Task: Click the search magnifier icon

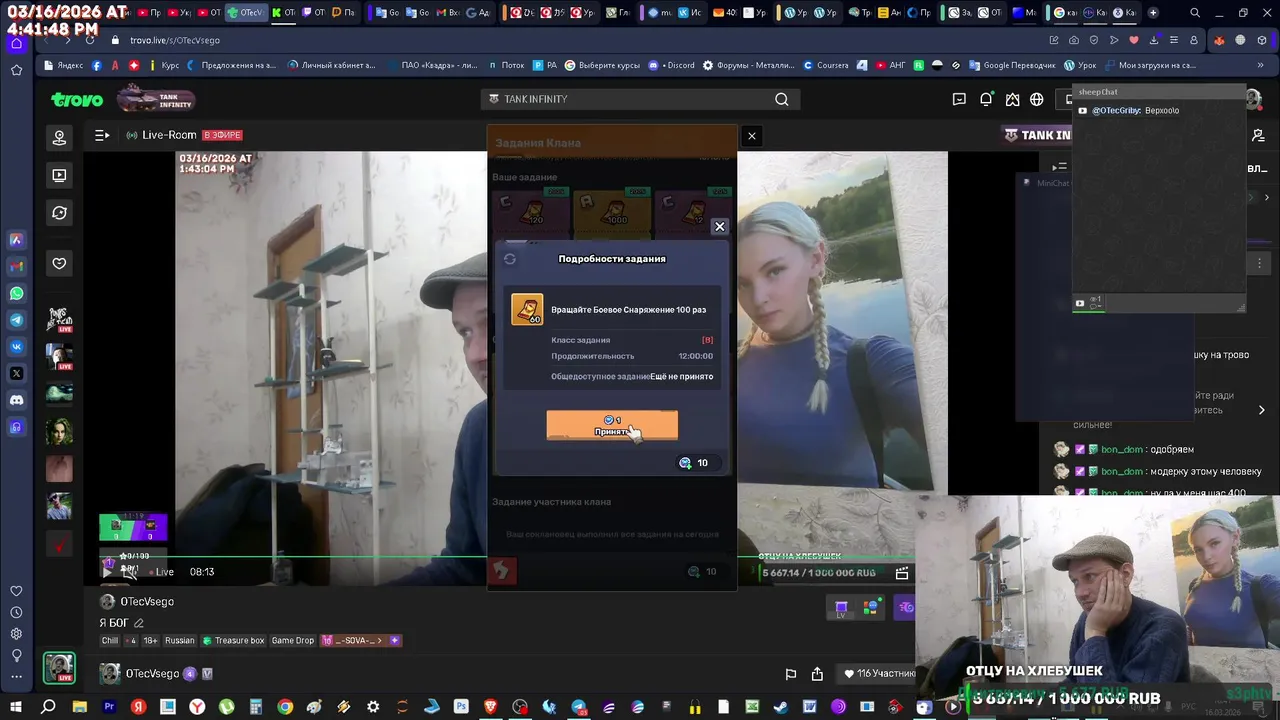Action: [782, 99]
